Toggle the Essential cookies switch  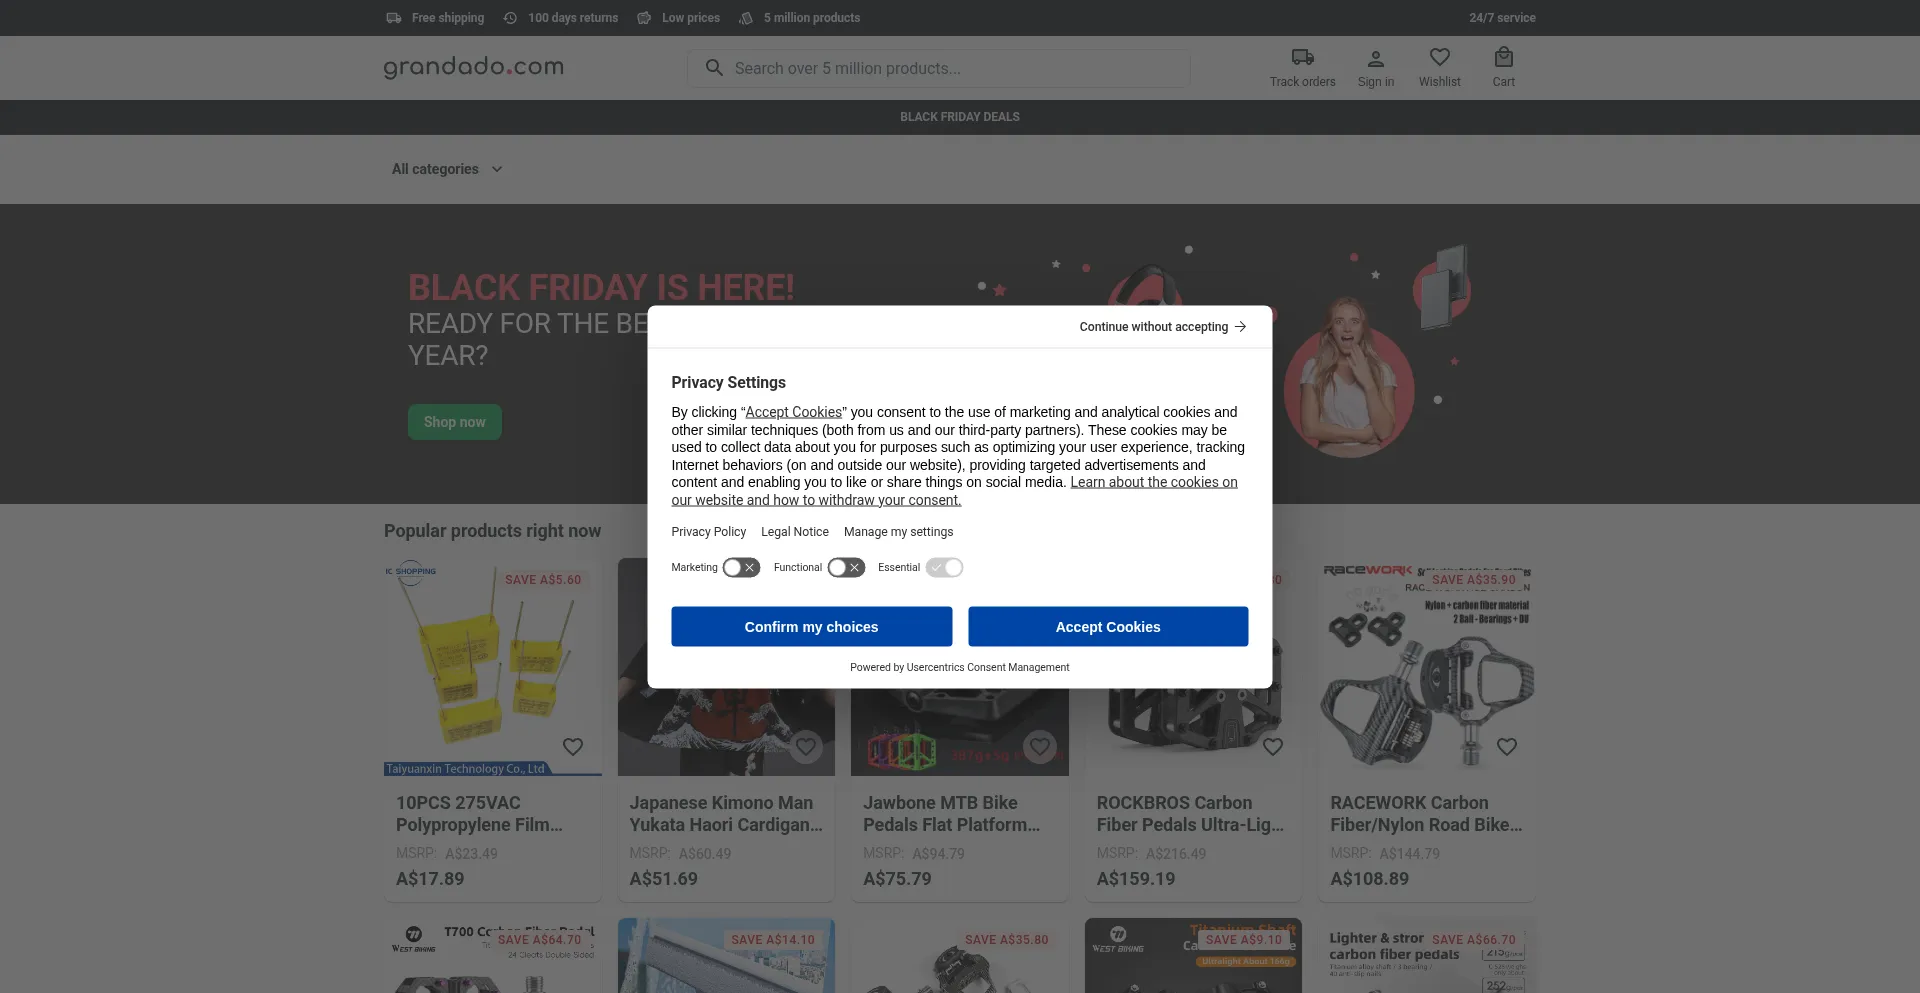click(944, 568)
